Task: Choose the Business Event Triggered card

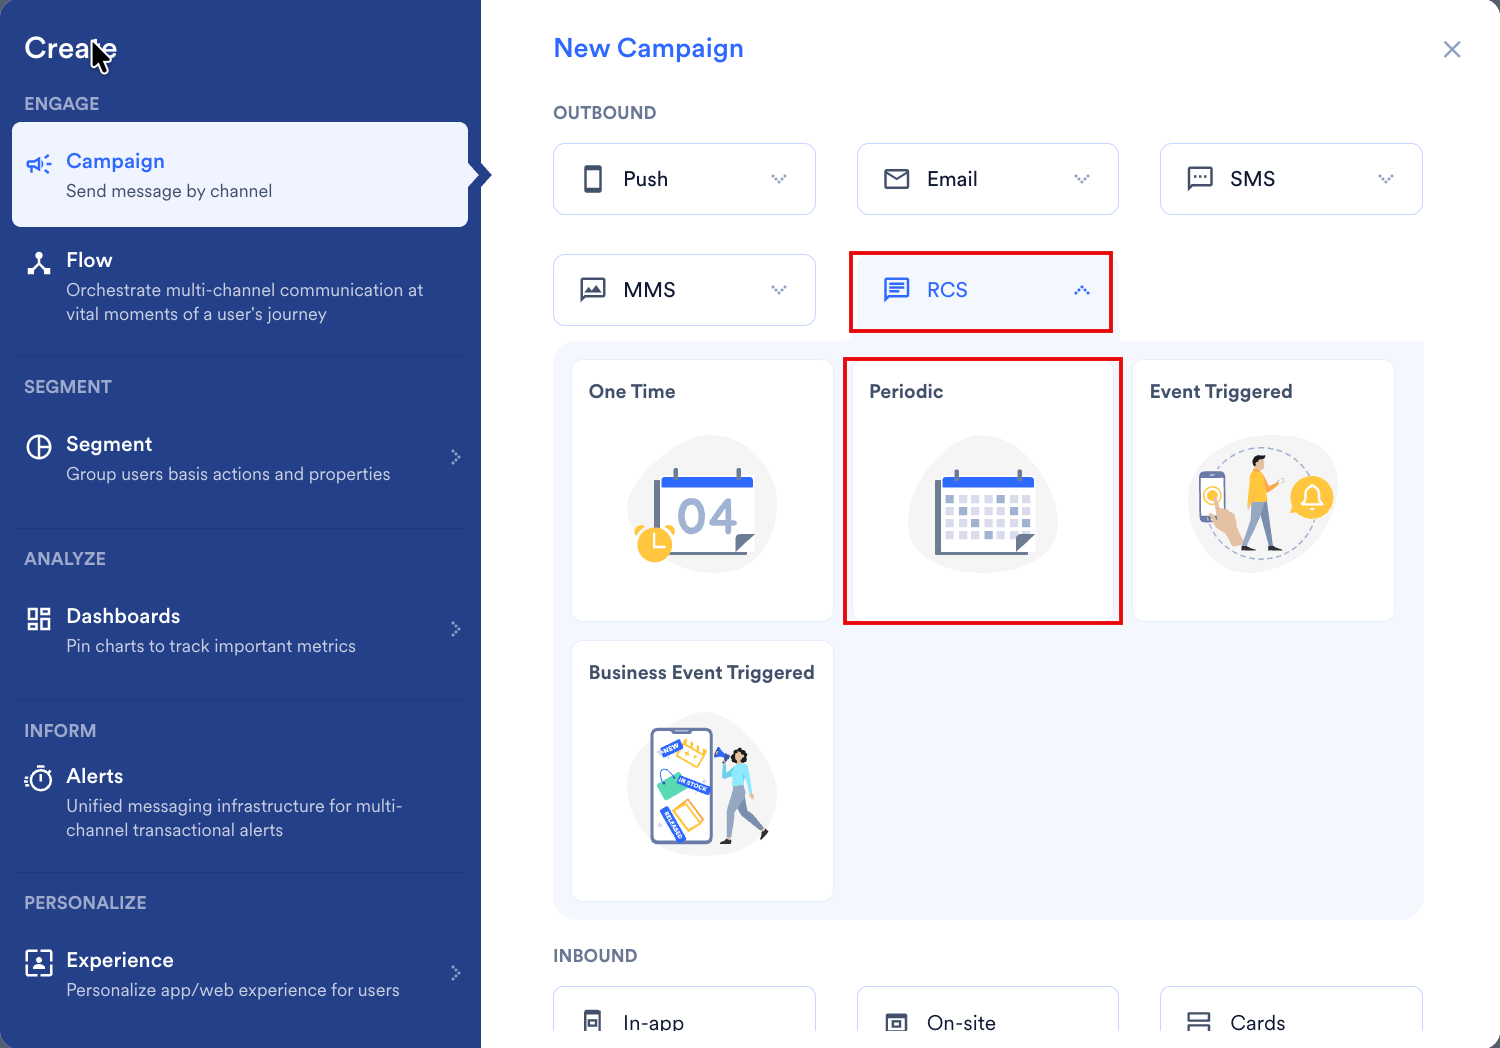Action: [x=702, y=771]
